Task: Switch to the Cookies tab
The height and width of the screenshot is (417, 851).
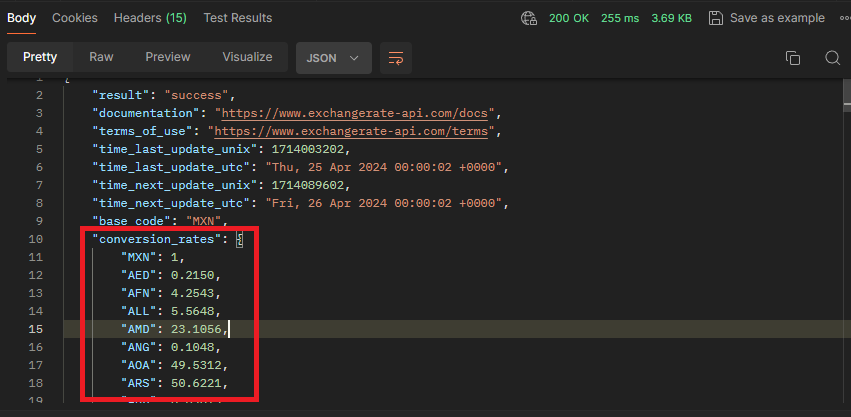Action: coord(75,18)
